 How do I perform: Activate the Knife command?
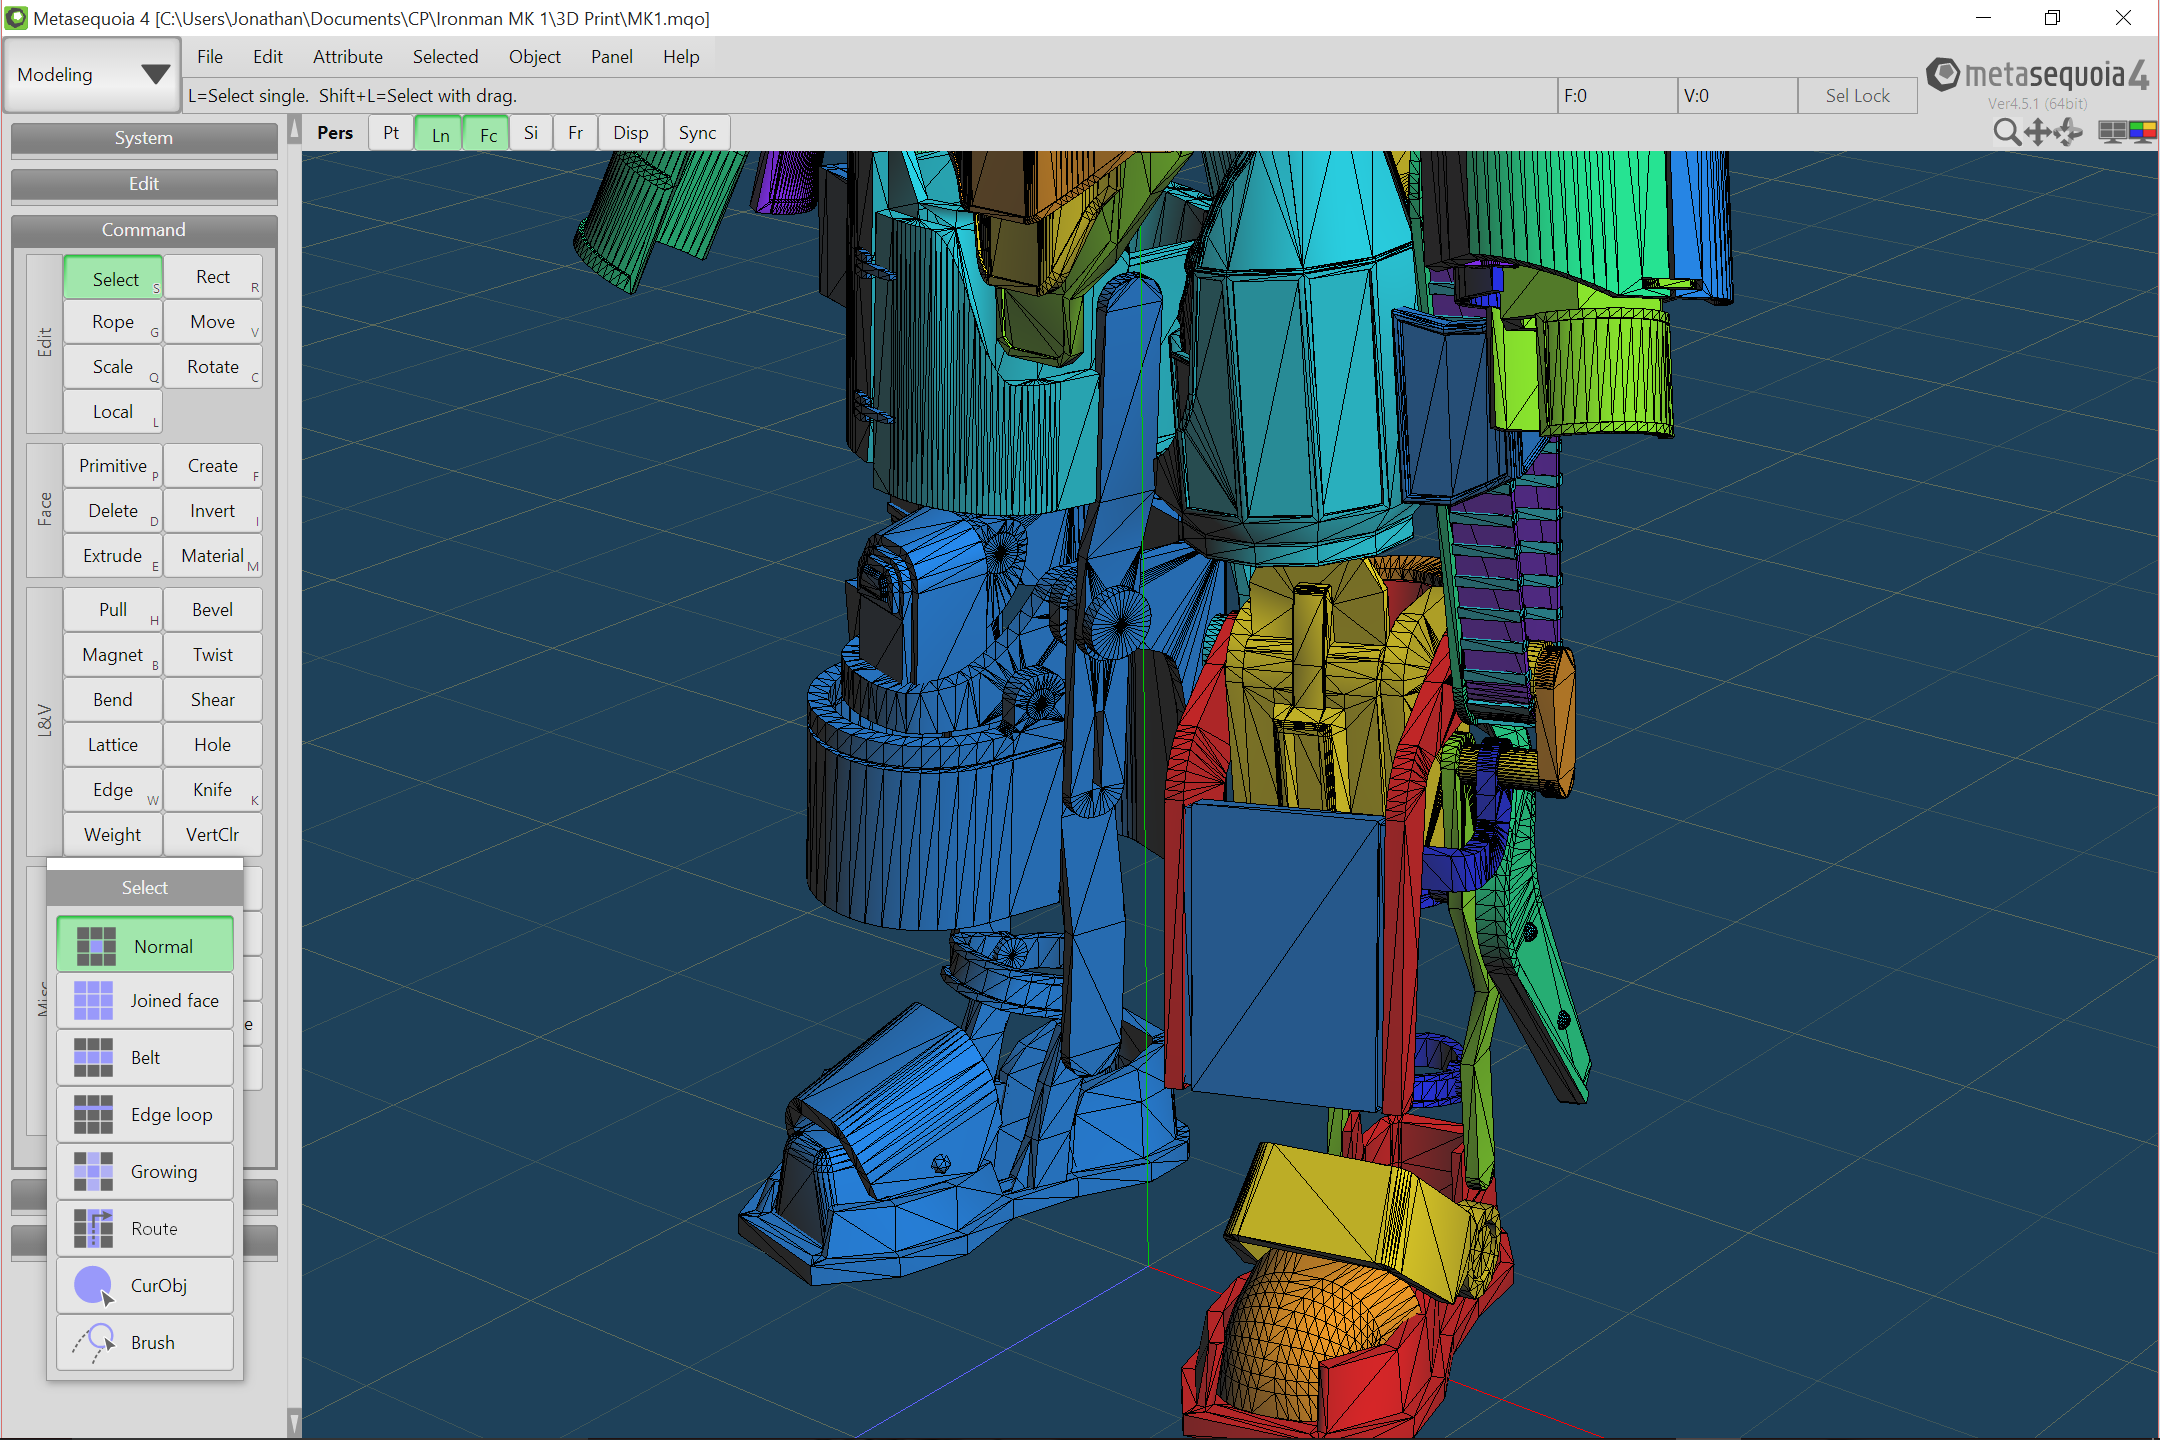[213, 790]
